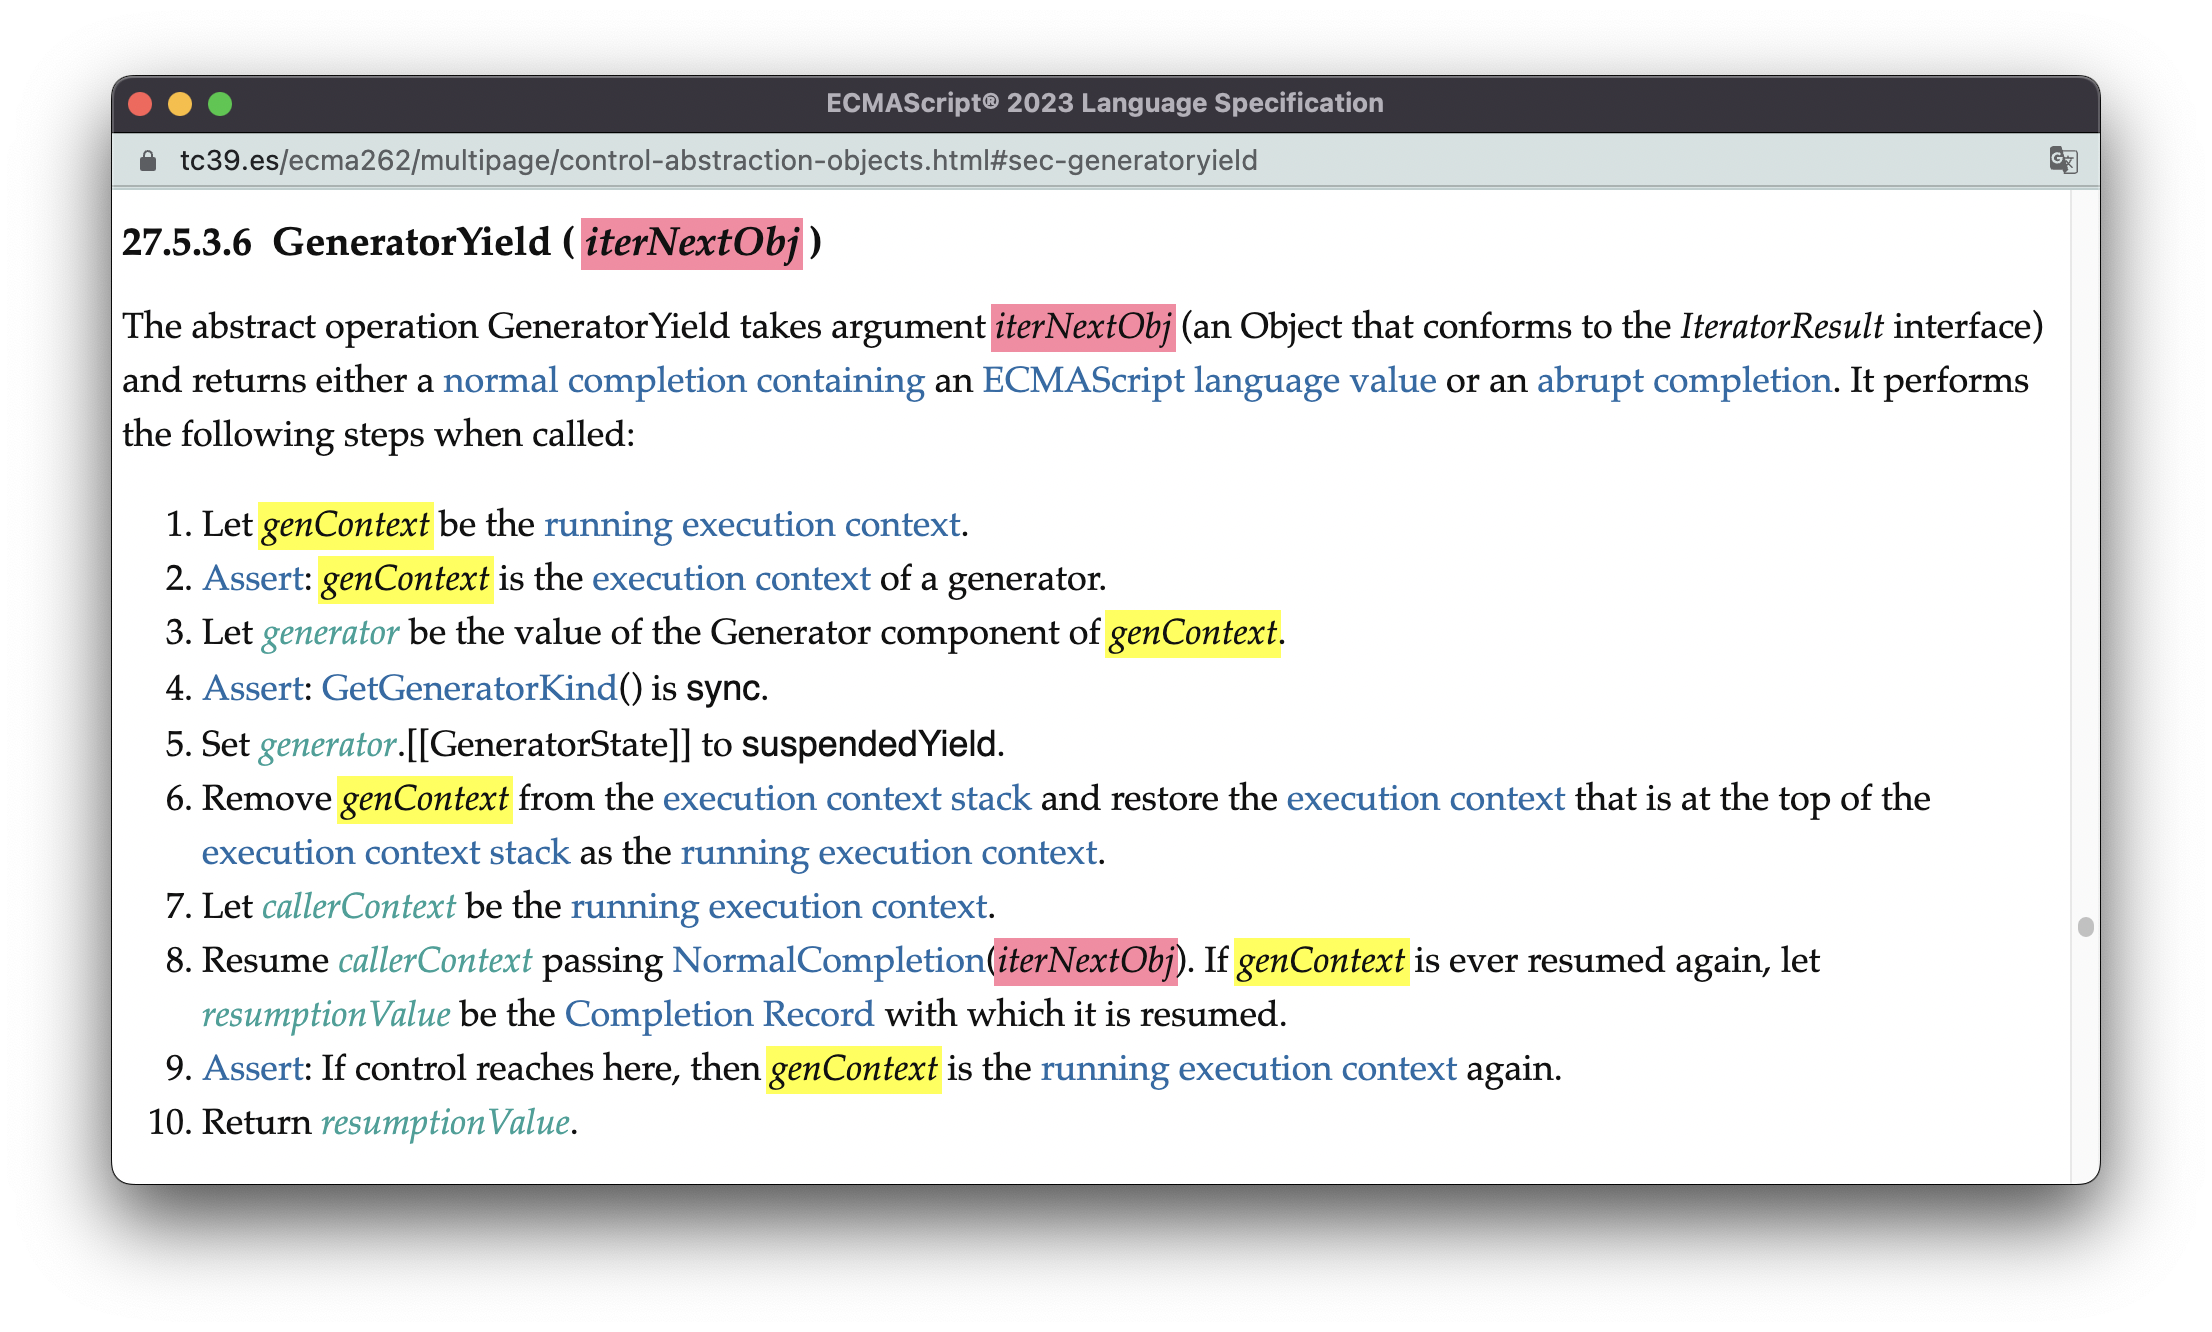Click the URL address field

click(718, 160)
